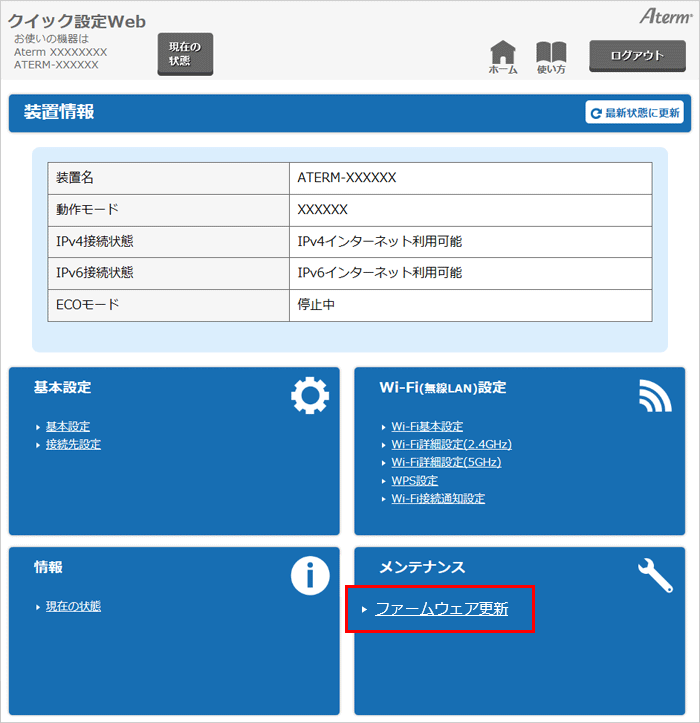Click the Aterm logo

point(664,17)
